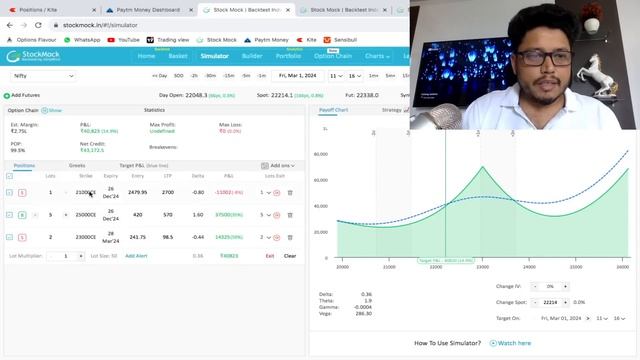640x360 pixels.
Task: Go to the Home nav item
Action: (x=146, y=56)
